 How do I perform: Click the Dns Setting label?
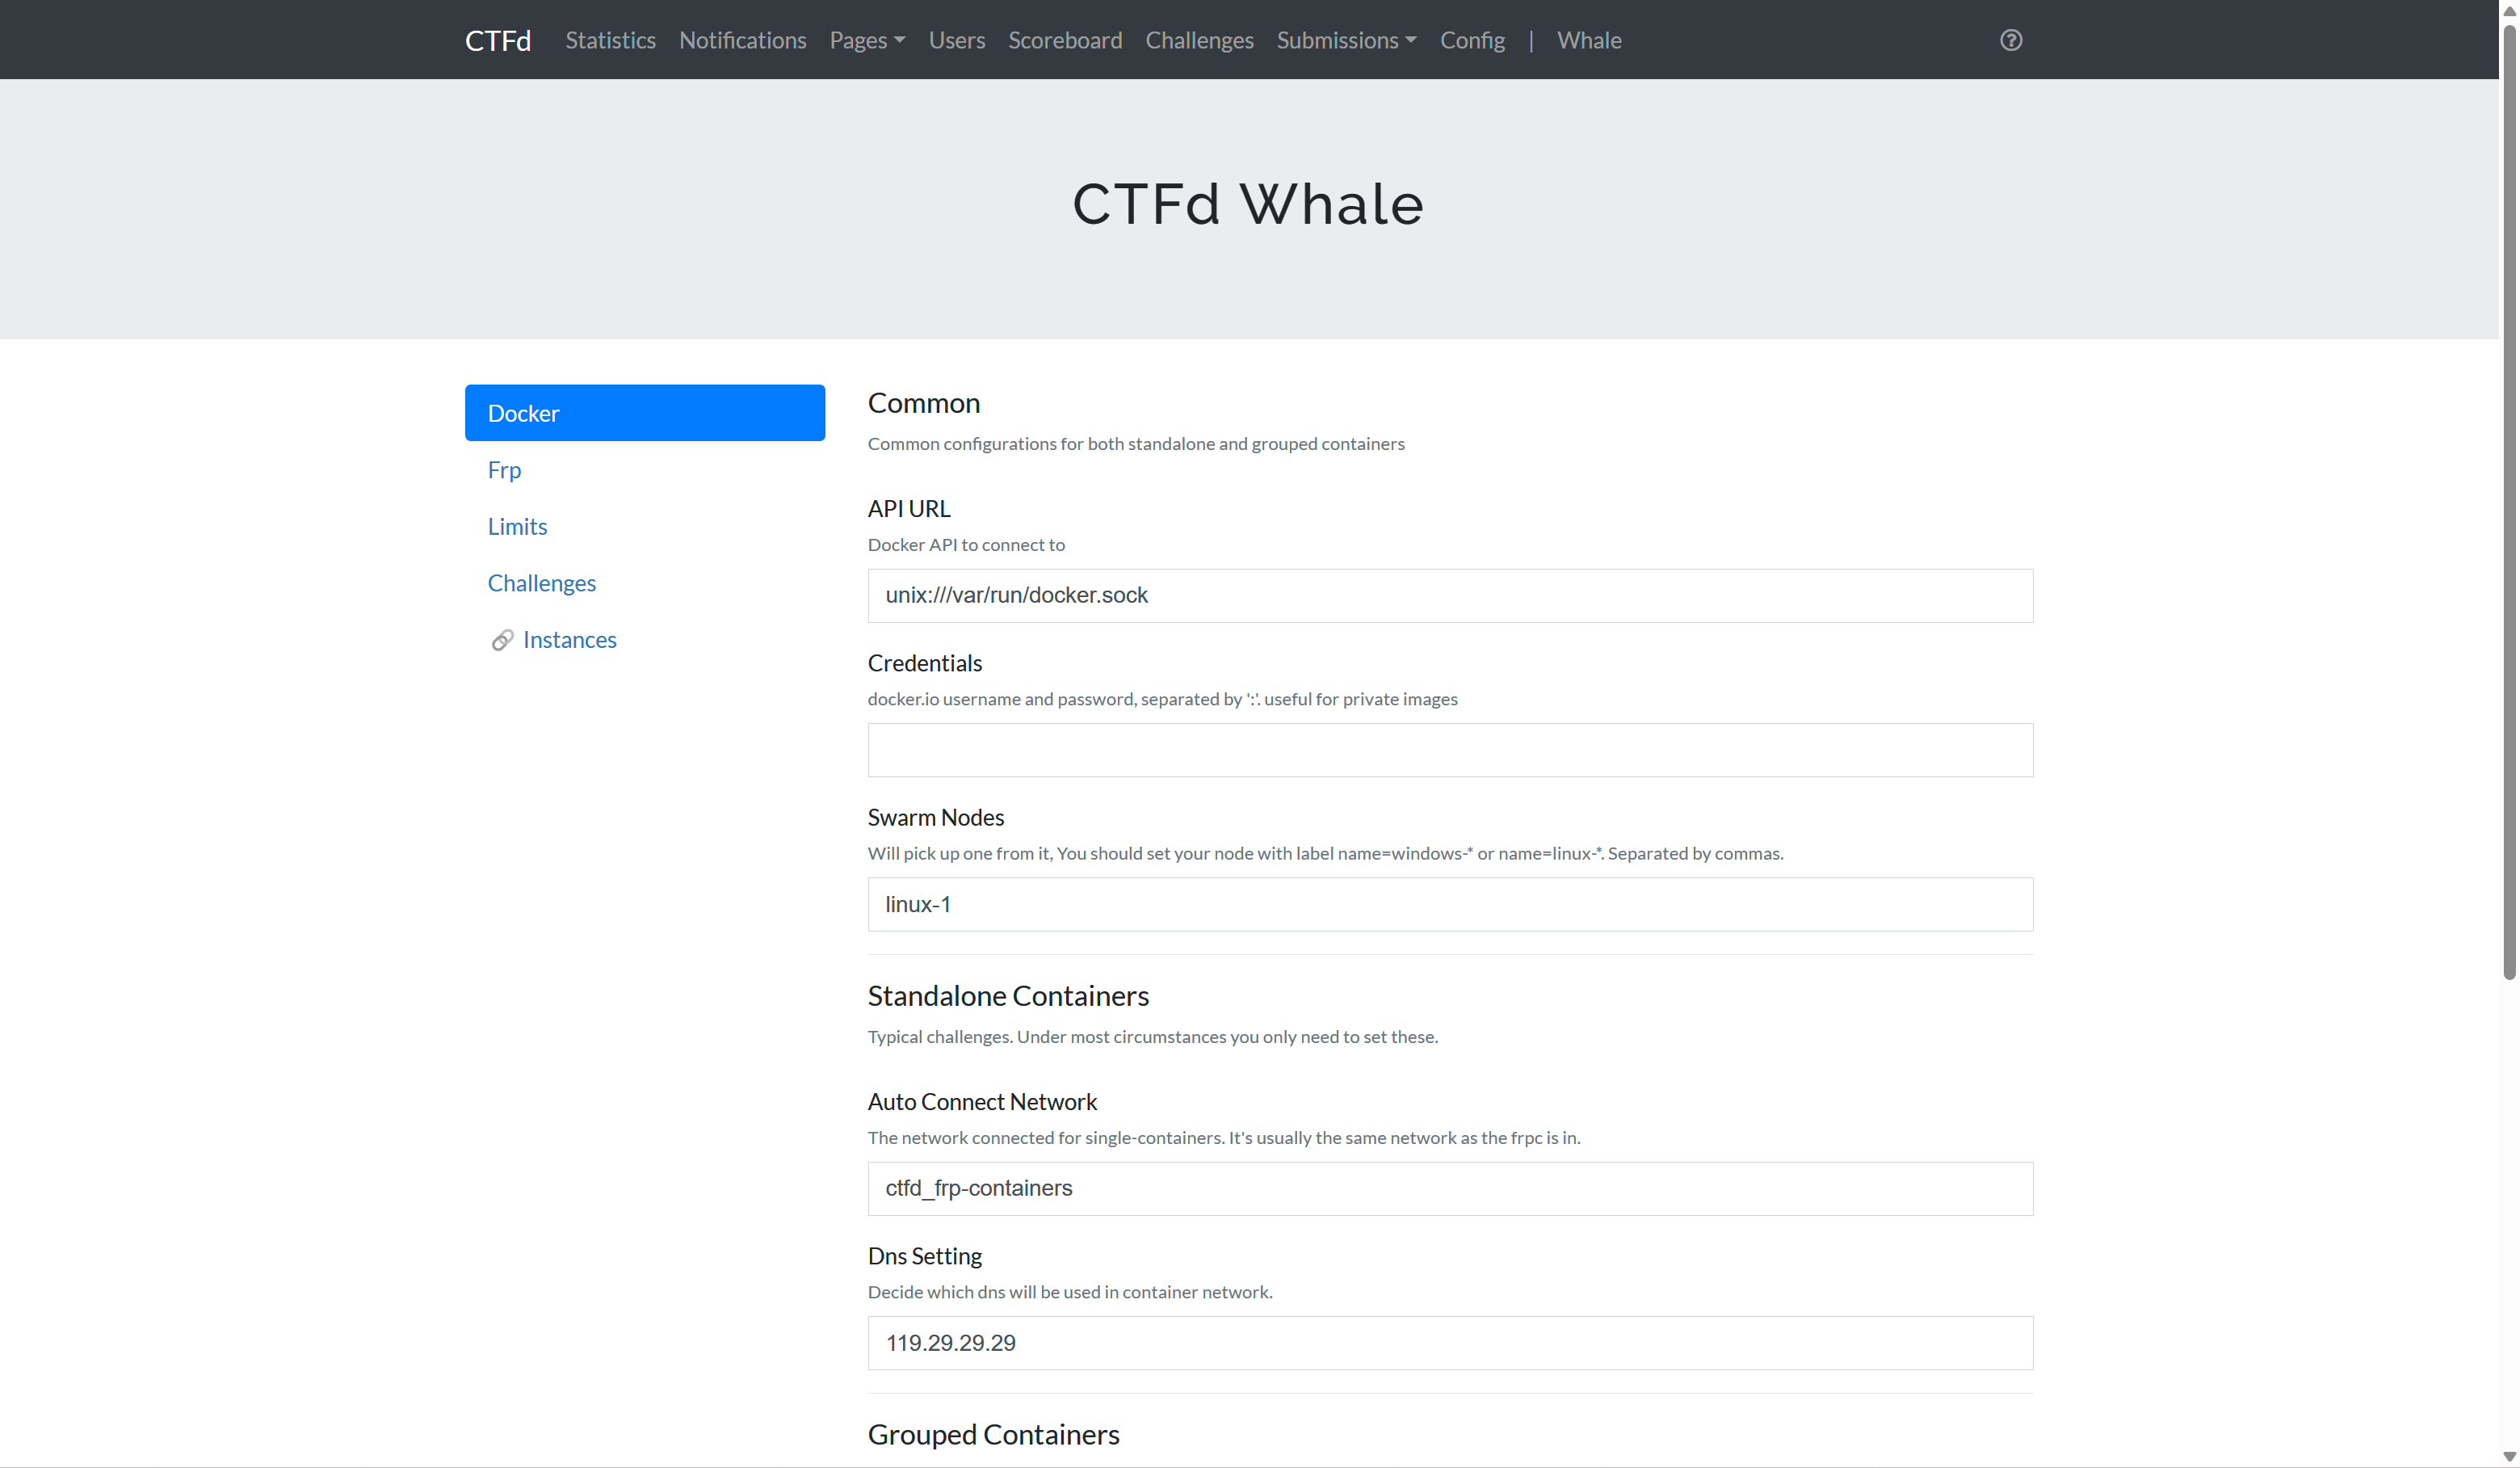point(924,1257)
